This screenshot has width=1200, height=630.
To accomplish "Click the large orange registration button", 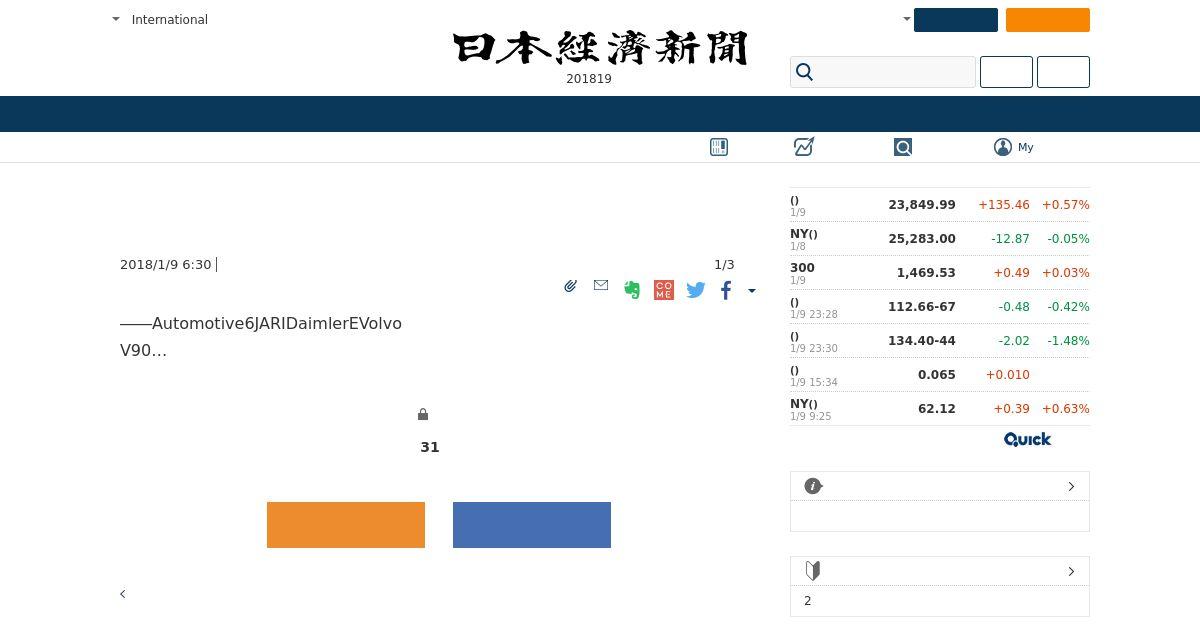I will (346, 525).
